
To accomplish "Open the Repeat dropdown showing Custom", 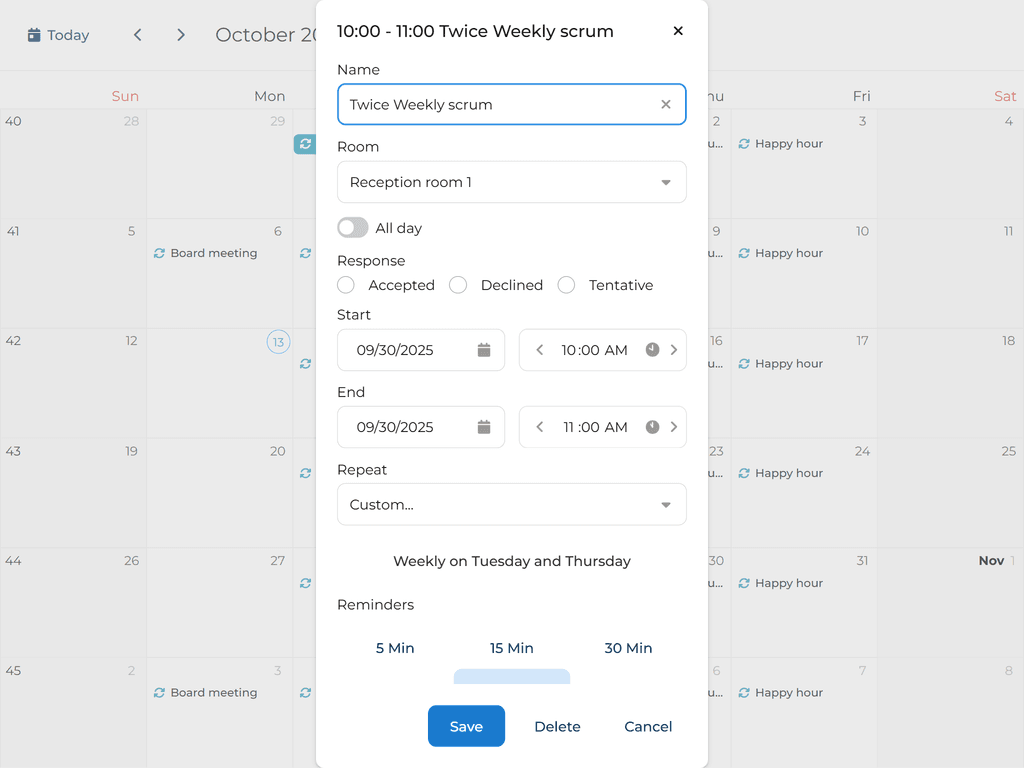I will [x=511, y=504].
